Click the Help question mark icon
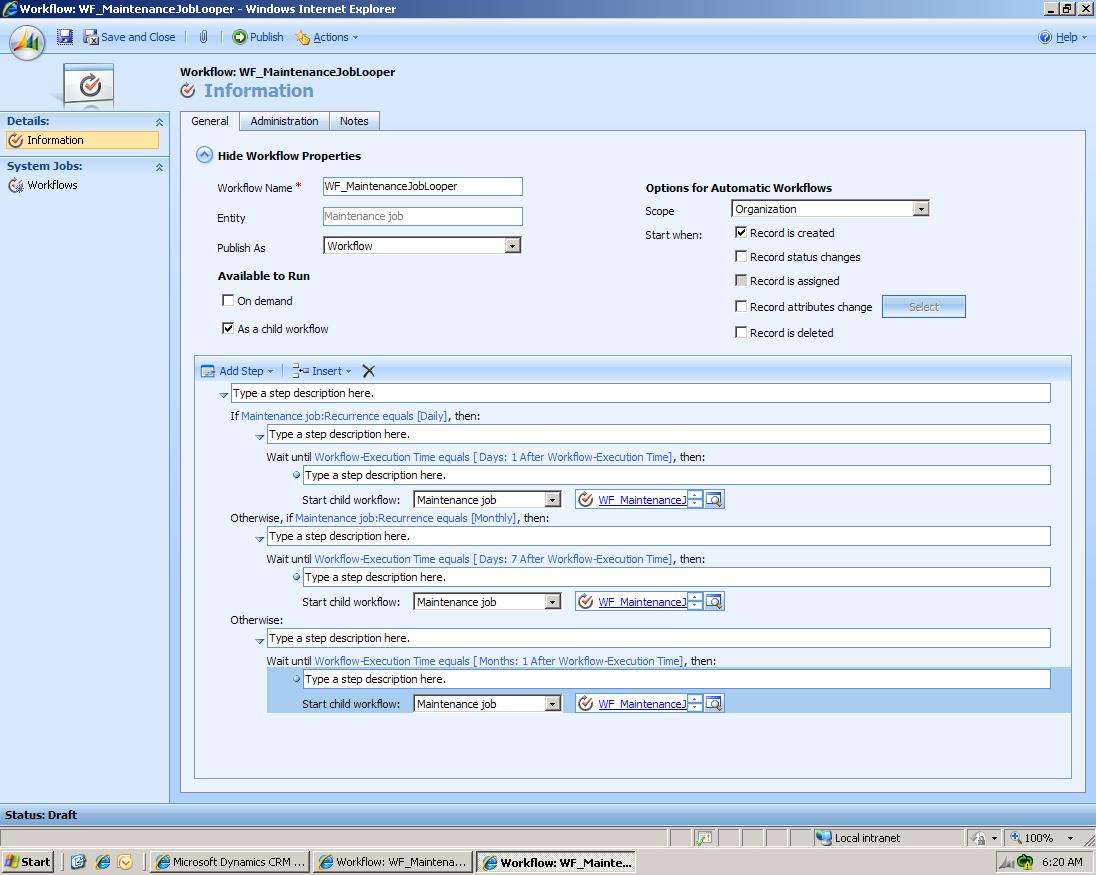Viewport: 1096px width, 875px height. (x=1045, y=38)
